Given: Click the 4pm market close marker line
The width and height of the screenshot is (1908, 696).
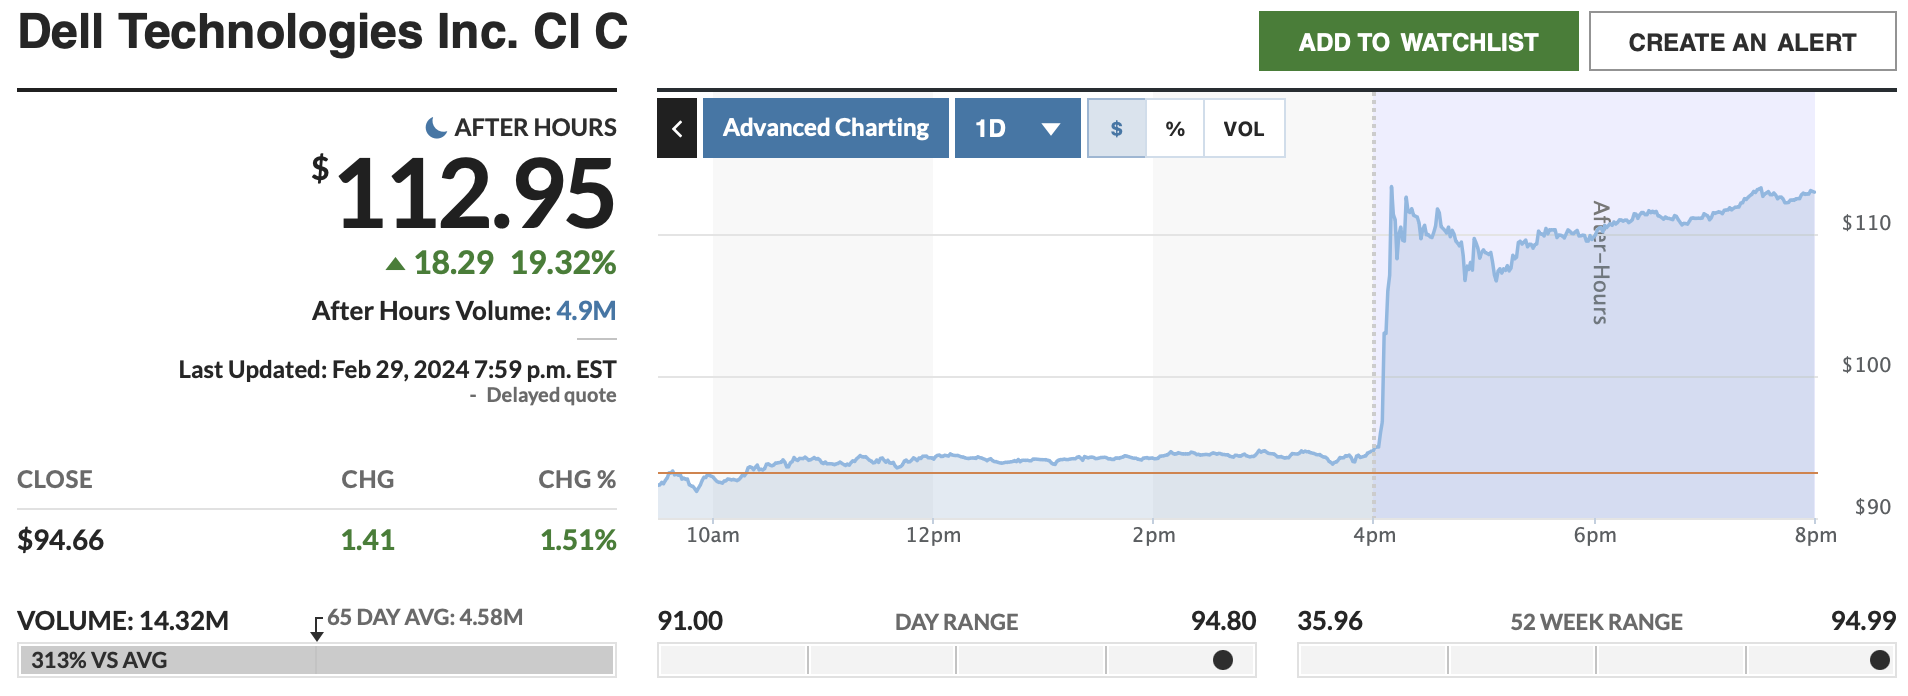Looking at the screenshot, I should click(1374, 300).
